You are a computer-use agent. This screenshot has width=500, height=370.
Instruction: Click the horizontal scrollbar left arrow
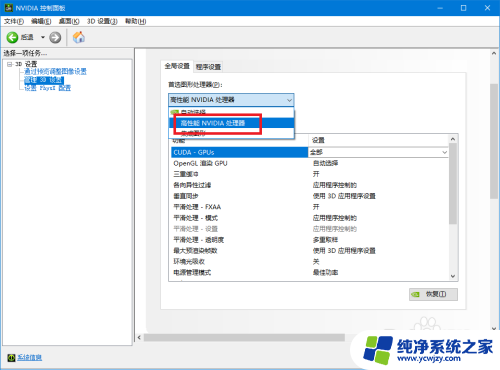139,338
